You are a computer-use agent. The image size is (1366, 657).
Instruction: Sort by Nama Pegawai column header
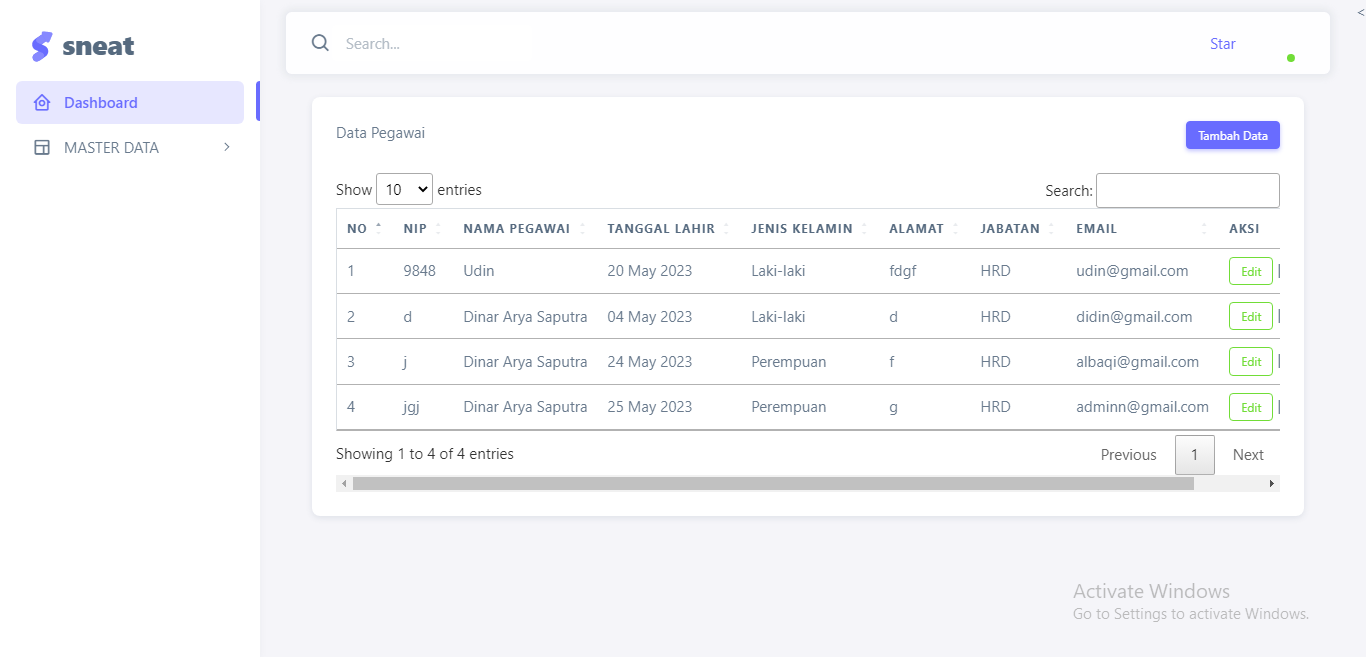516,229
